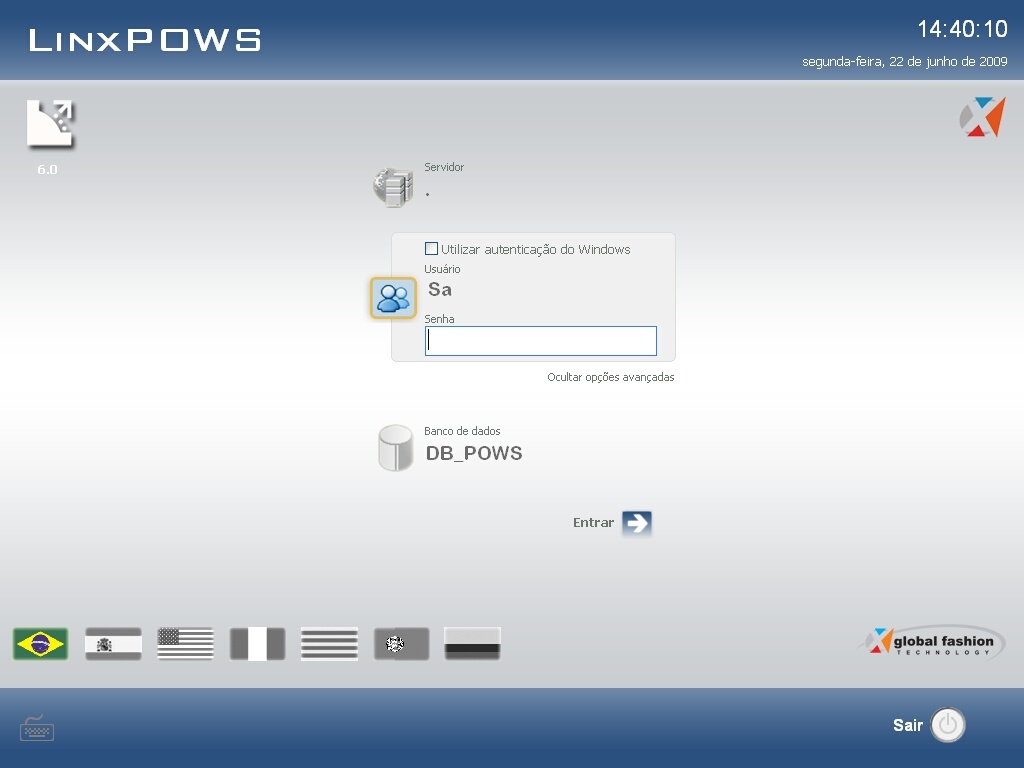
Task: Click Ocultar opções avançadas link
Action: click(611, 377)
